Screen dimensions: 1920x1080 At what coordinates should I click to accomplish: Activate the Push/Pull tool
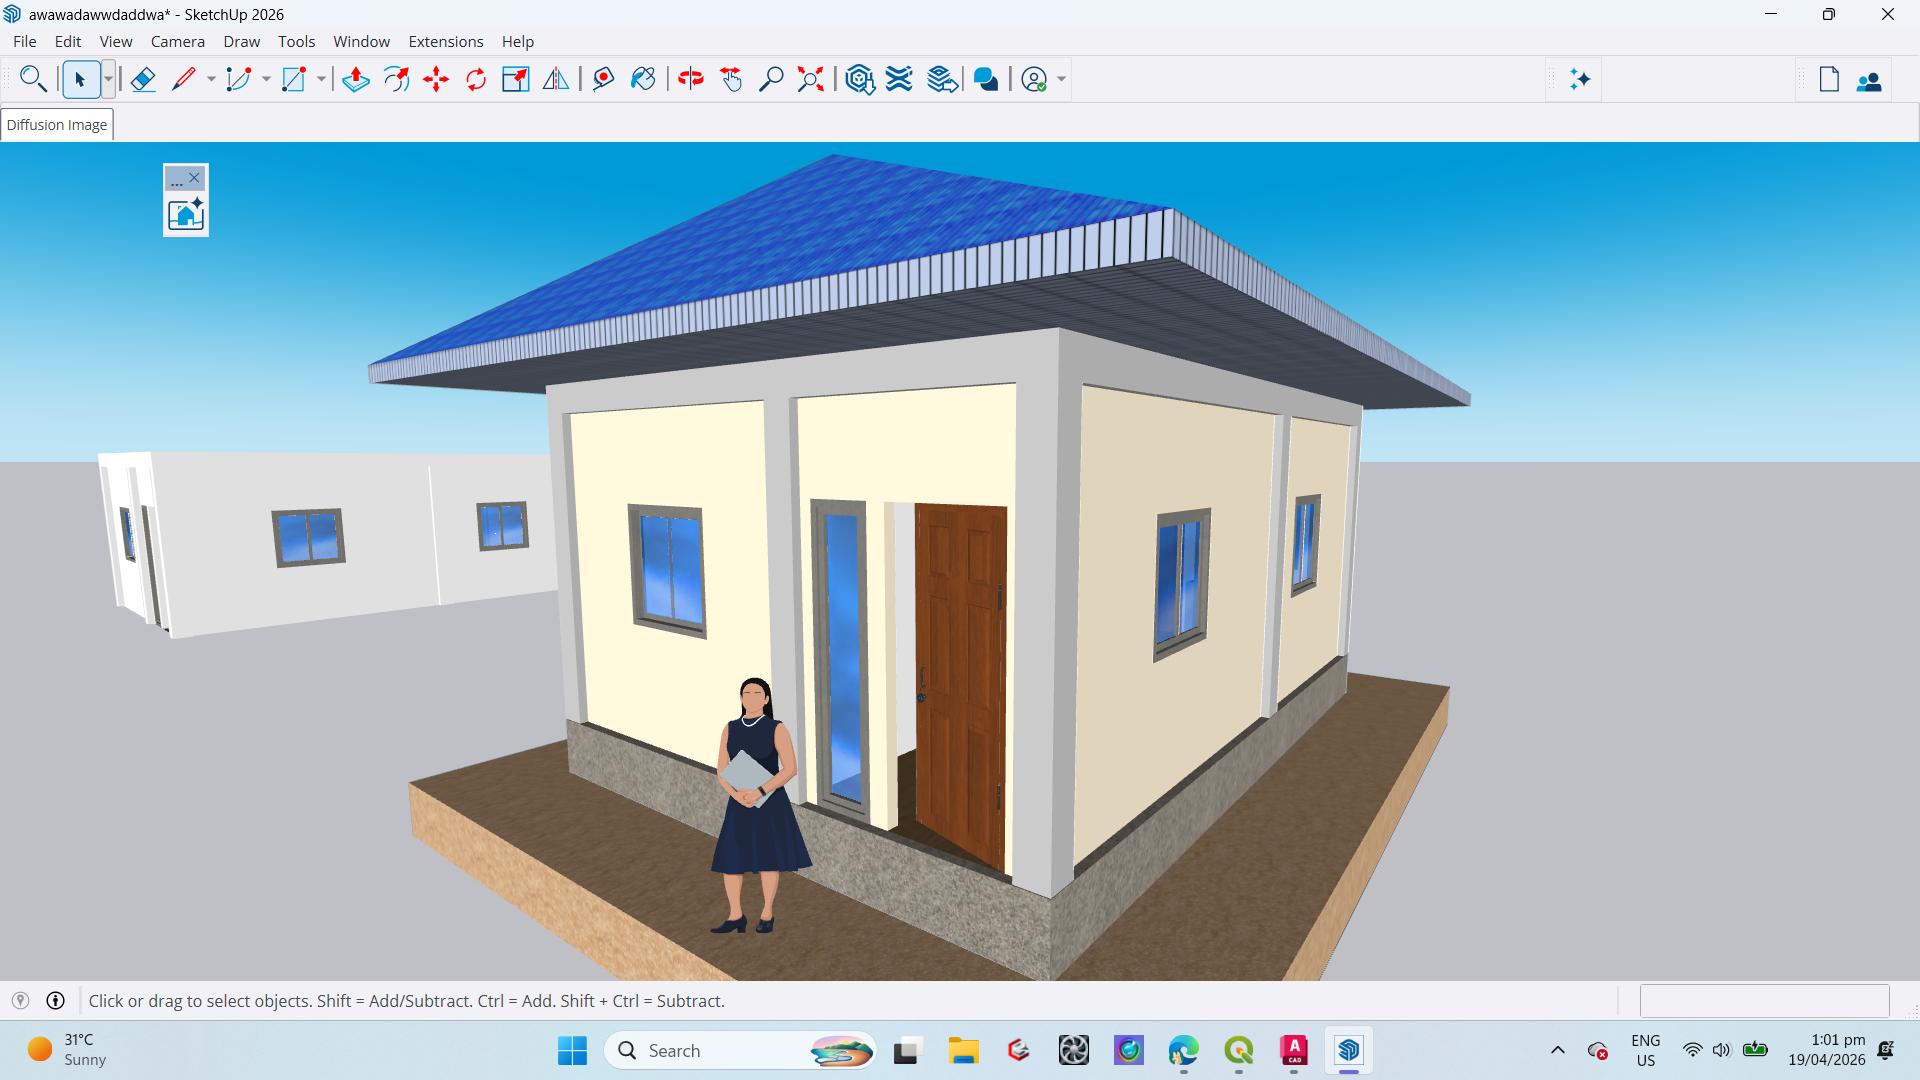tap(356, 79)
